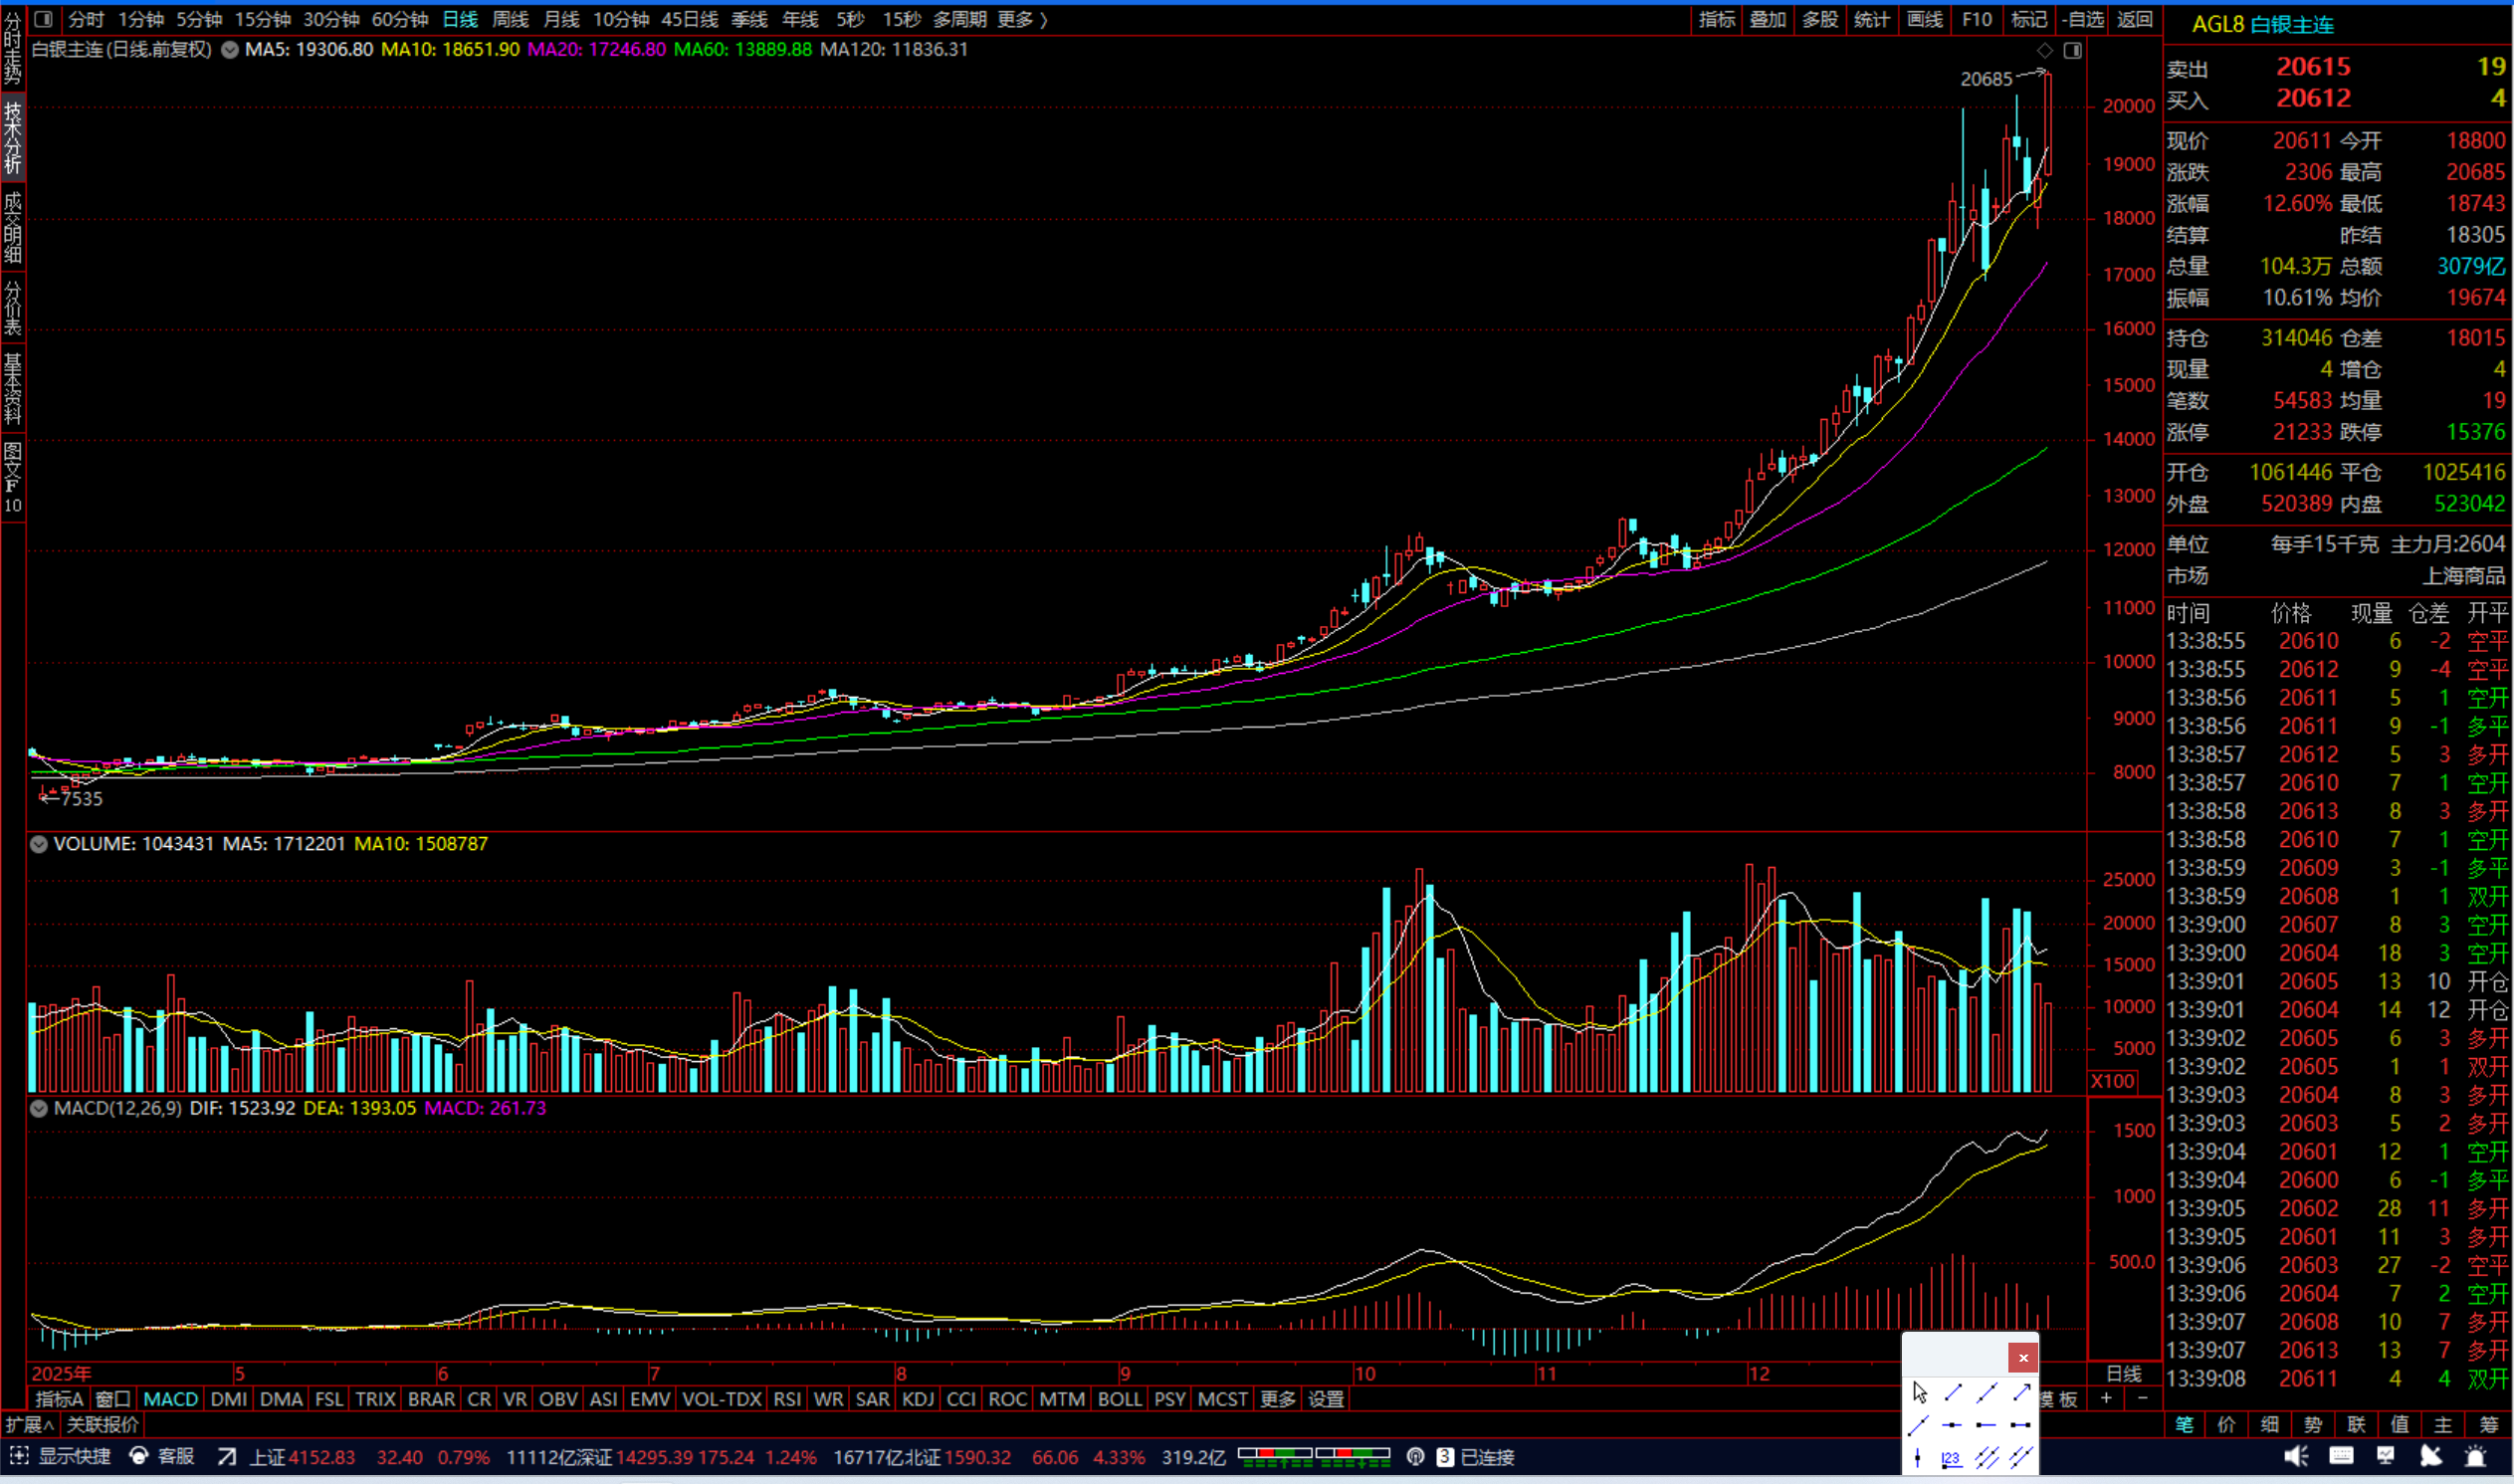
Task: Click the 返回 back button
Action: pos(2135,19)
